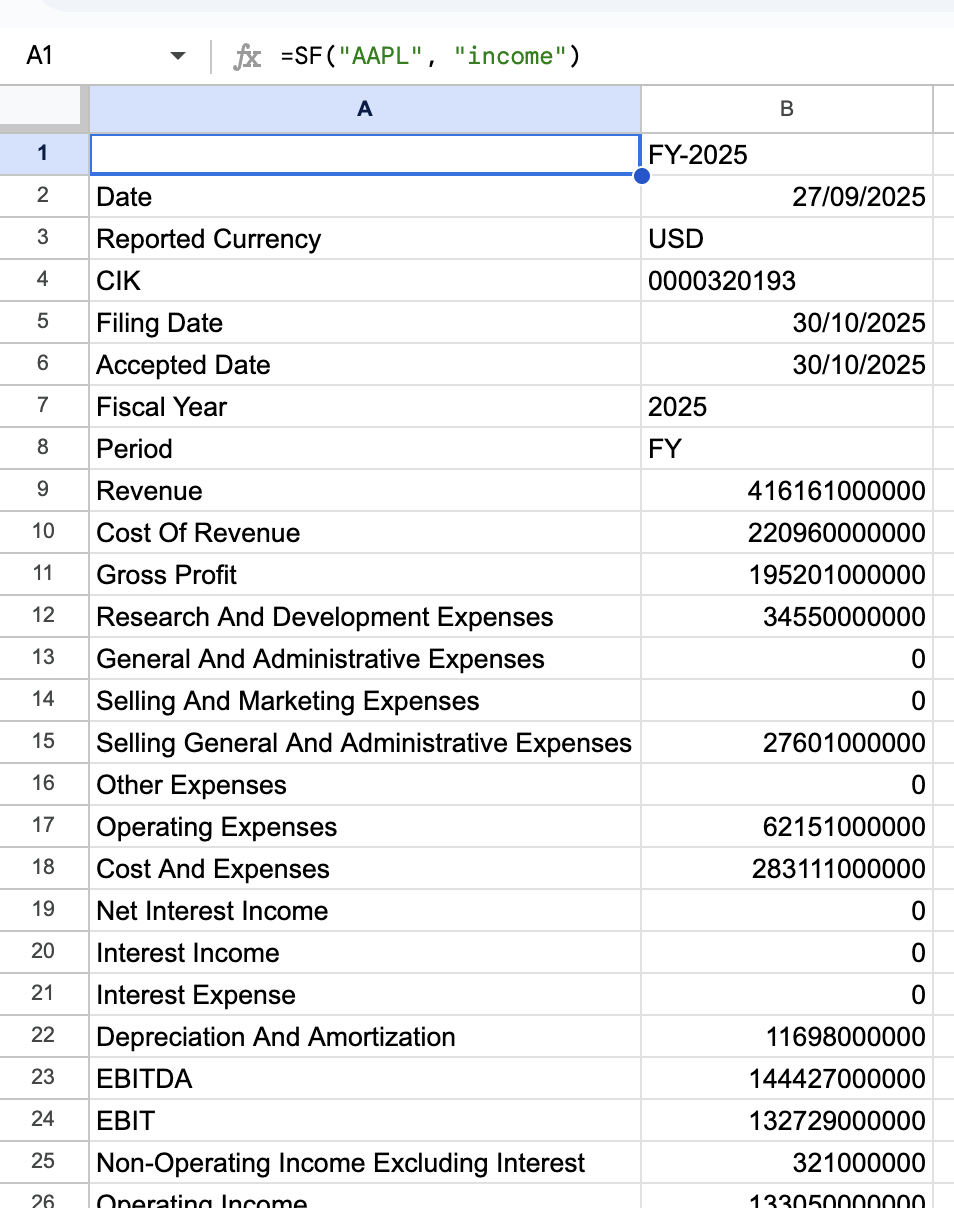Click the fiscal year value 2025
954x1208 pixels.
786,406
